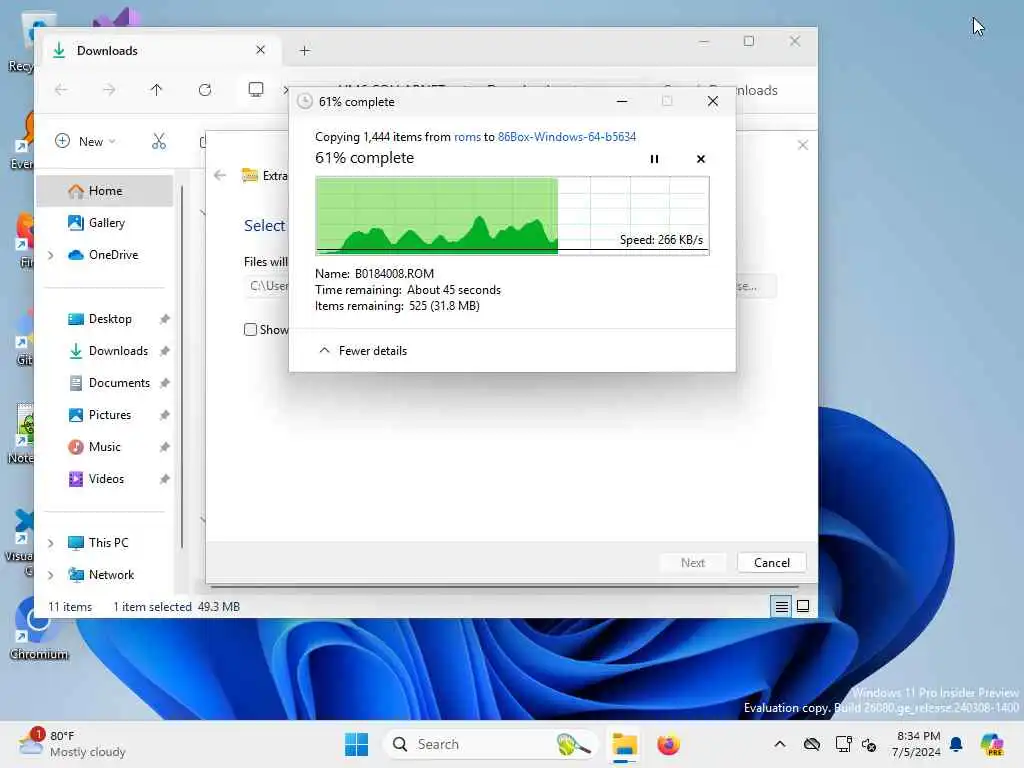Toggle the Show extracted files checkbox
1024x768 pixels.
250,330
